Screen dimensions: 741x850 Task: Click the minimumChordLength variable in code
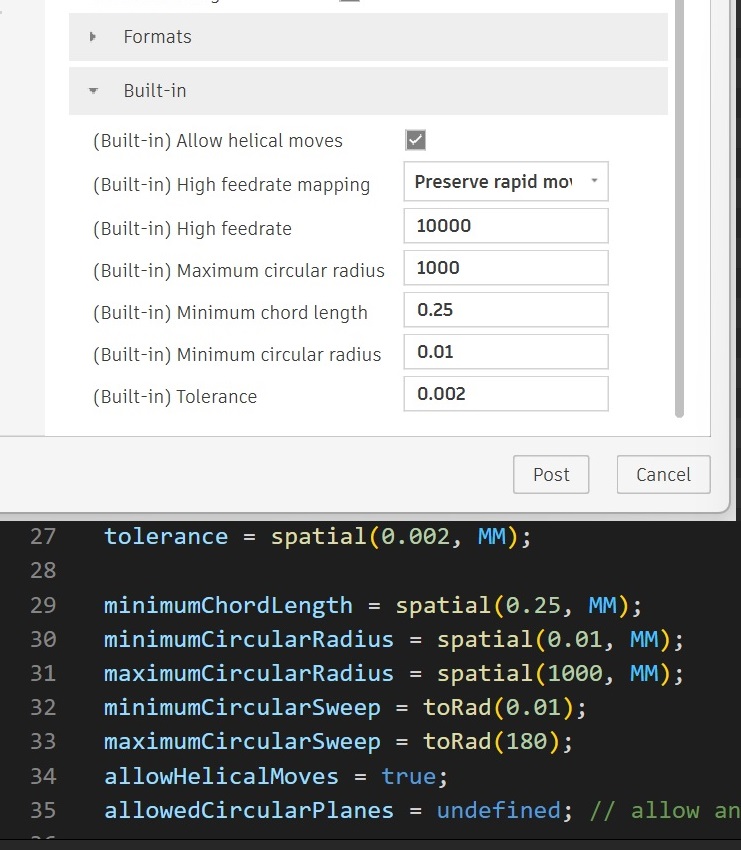tap(228, 605)
